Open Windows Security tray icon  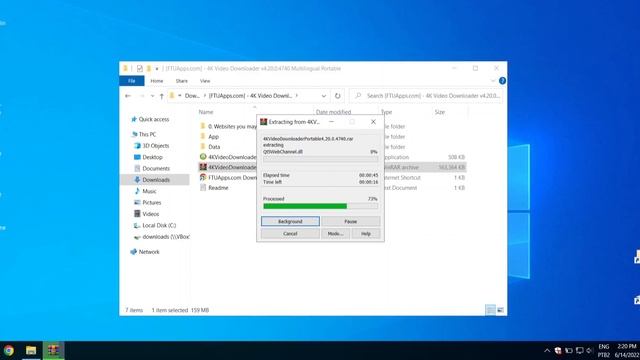(x=558, y=351)
